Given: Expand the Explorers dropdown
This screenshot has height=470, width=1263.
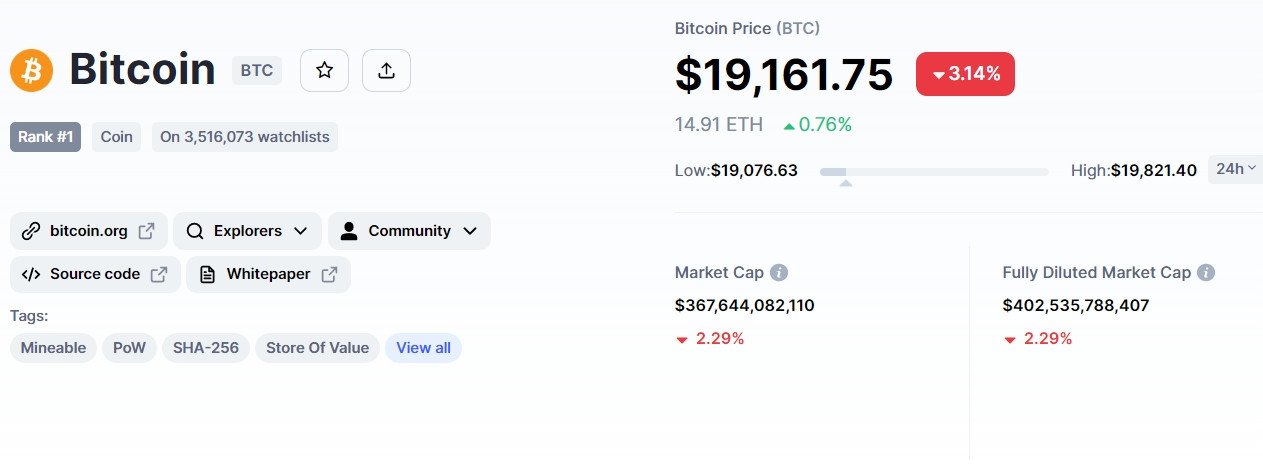Looking at the screenshot, I should [x=248, y=231].
